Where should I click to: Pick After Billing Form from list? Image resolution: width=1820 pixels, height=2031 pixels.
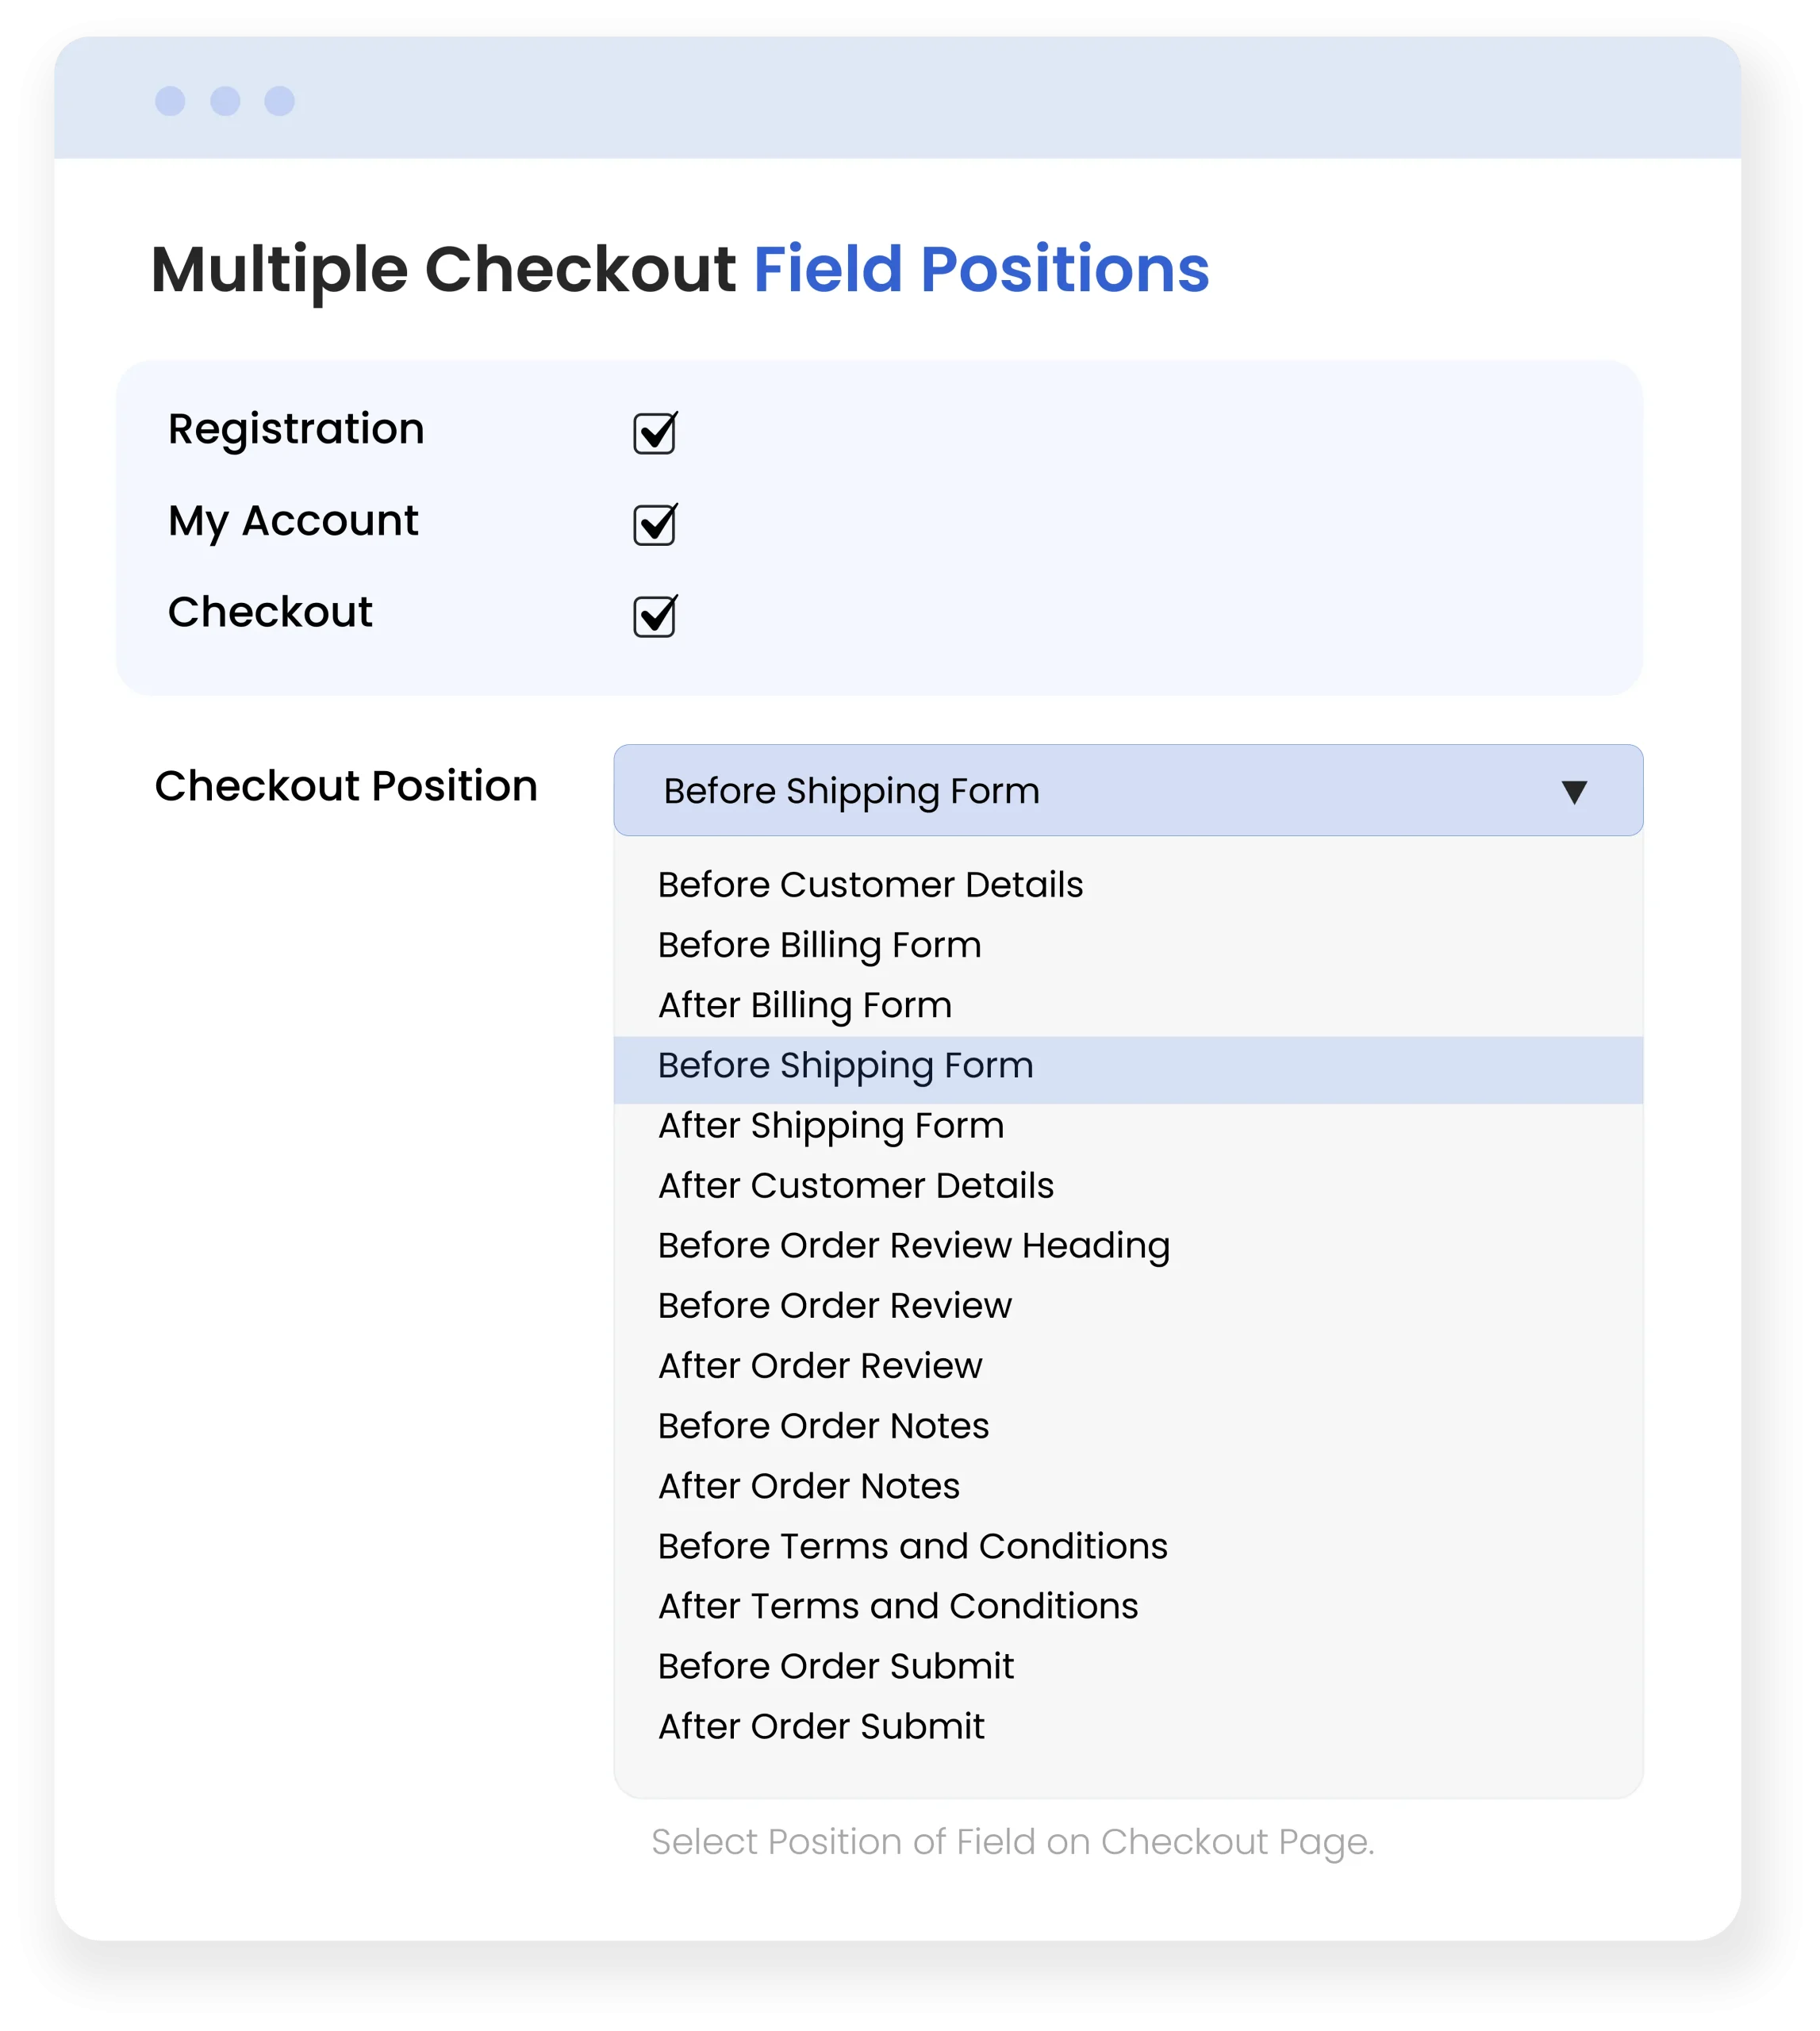(x=804, y=1005)
